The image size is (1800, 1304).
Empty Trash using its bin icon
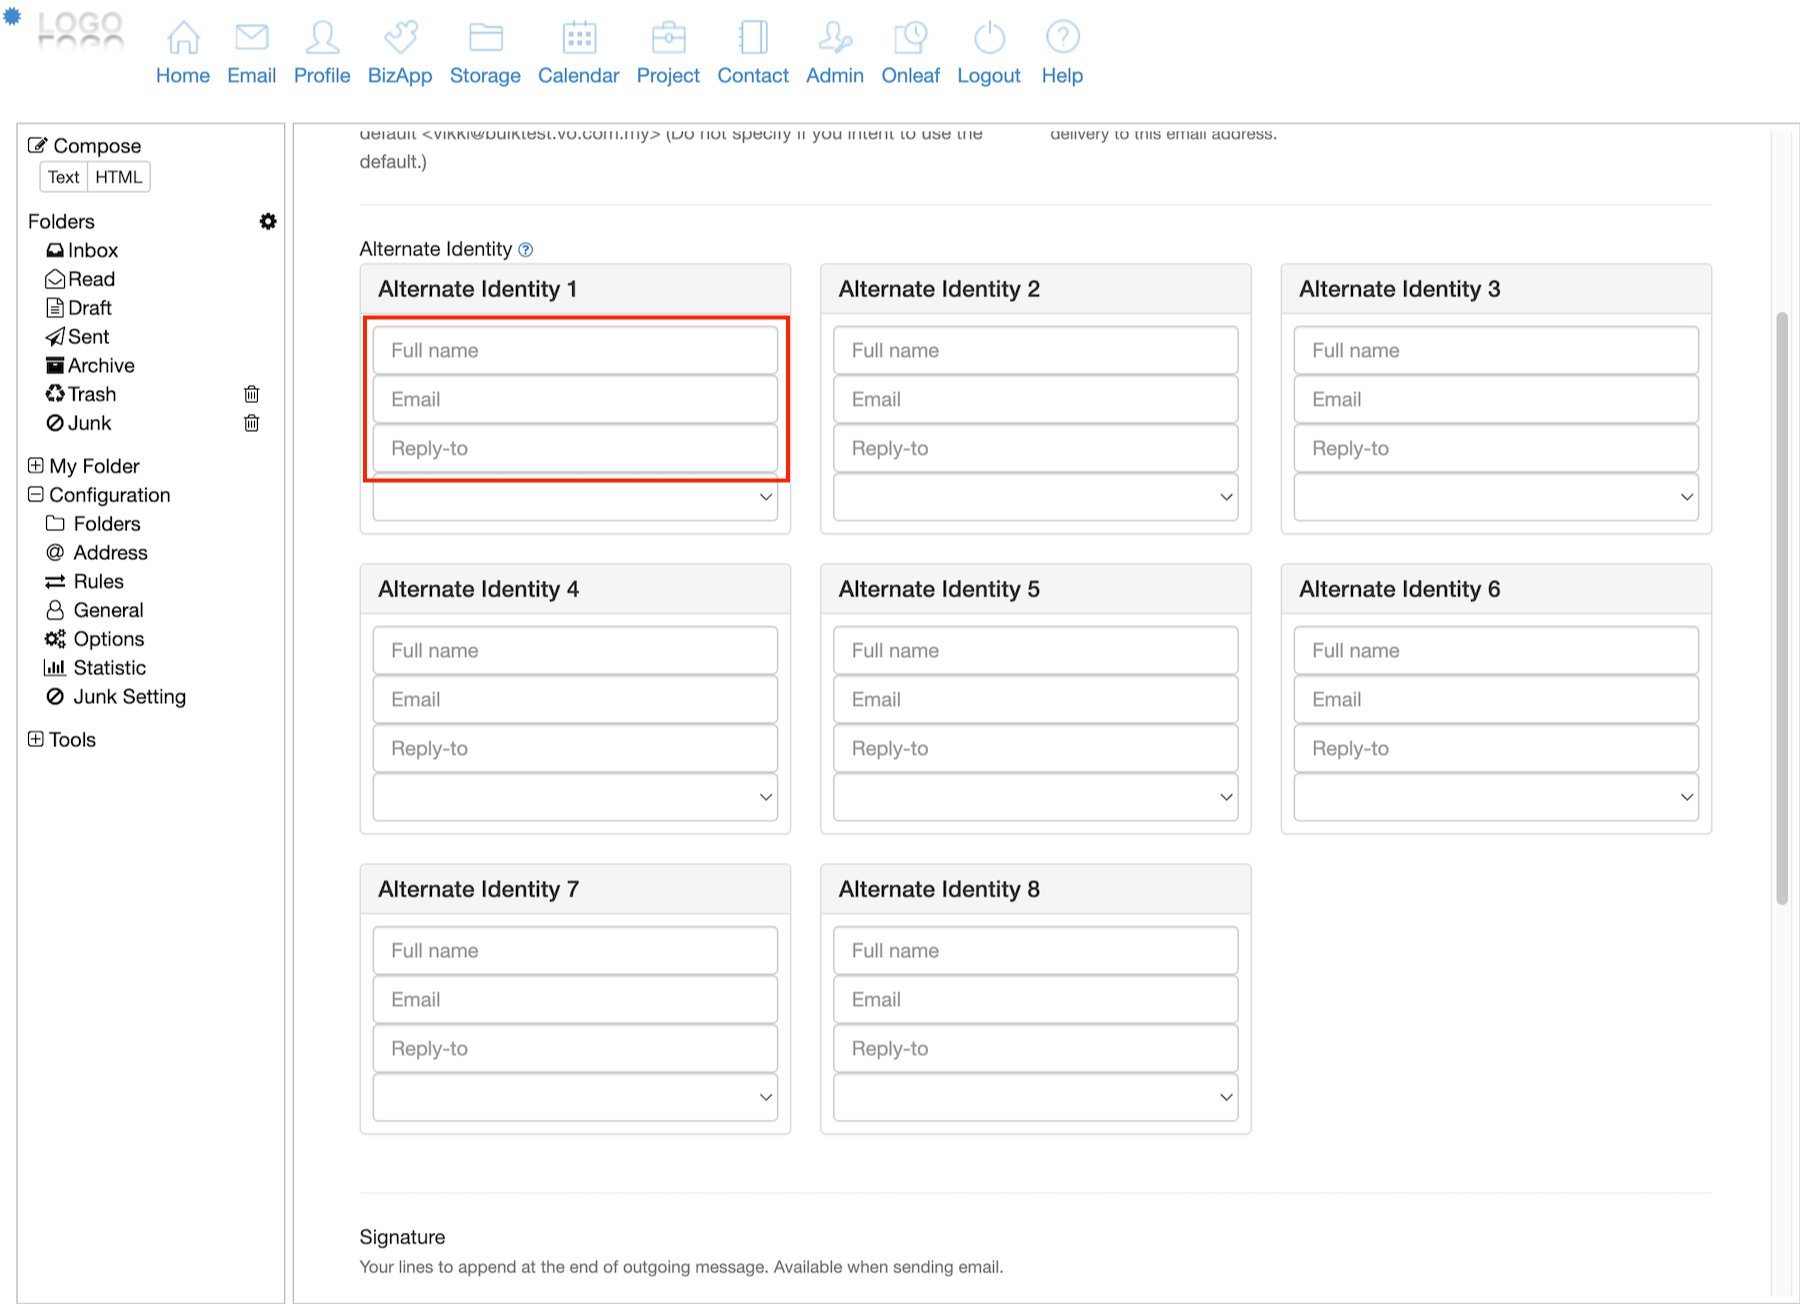pos(252,394)
